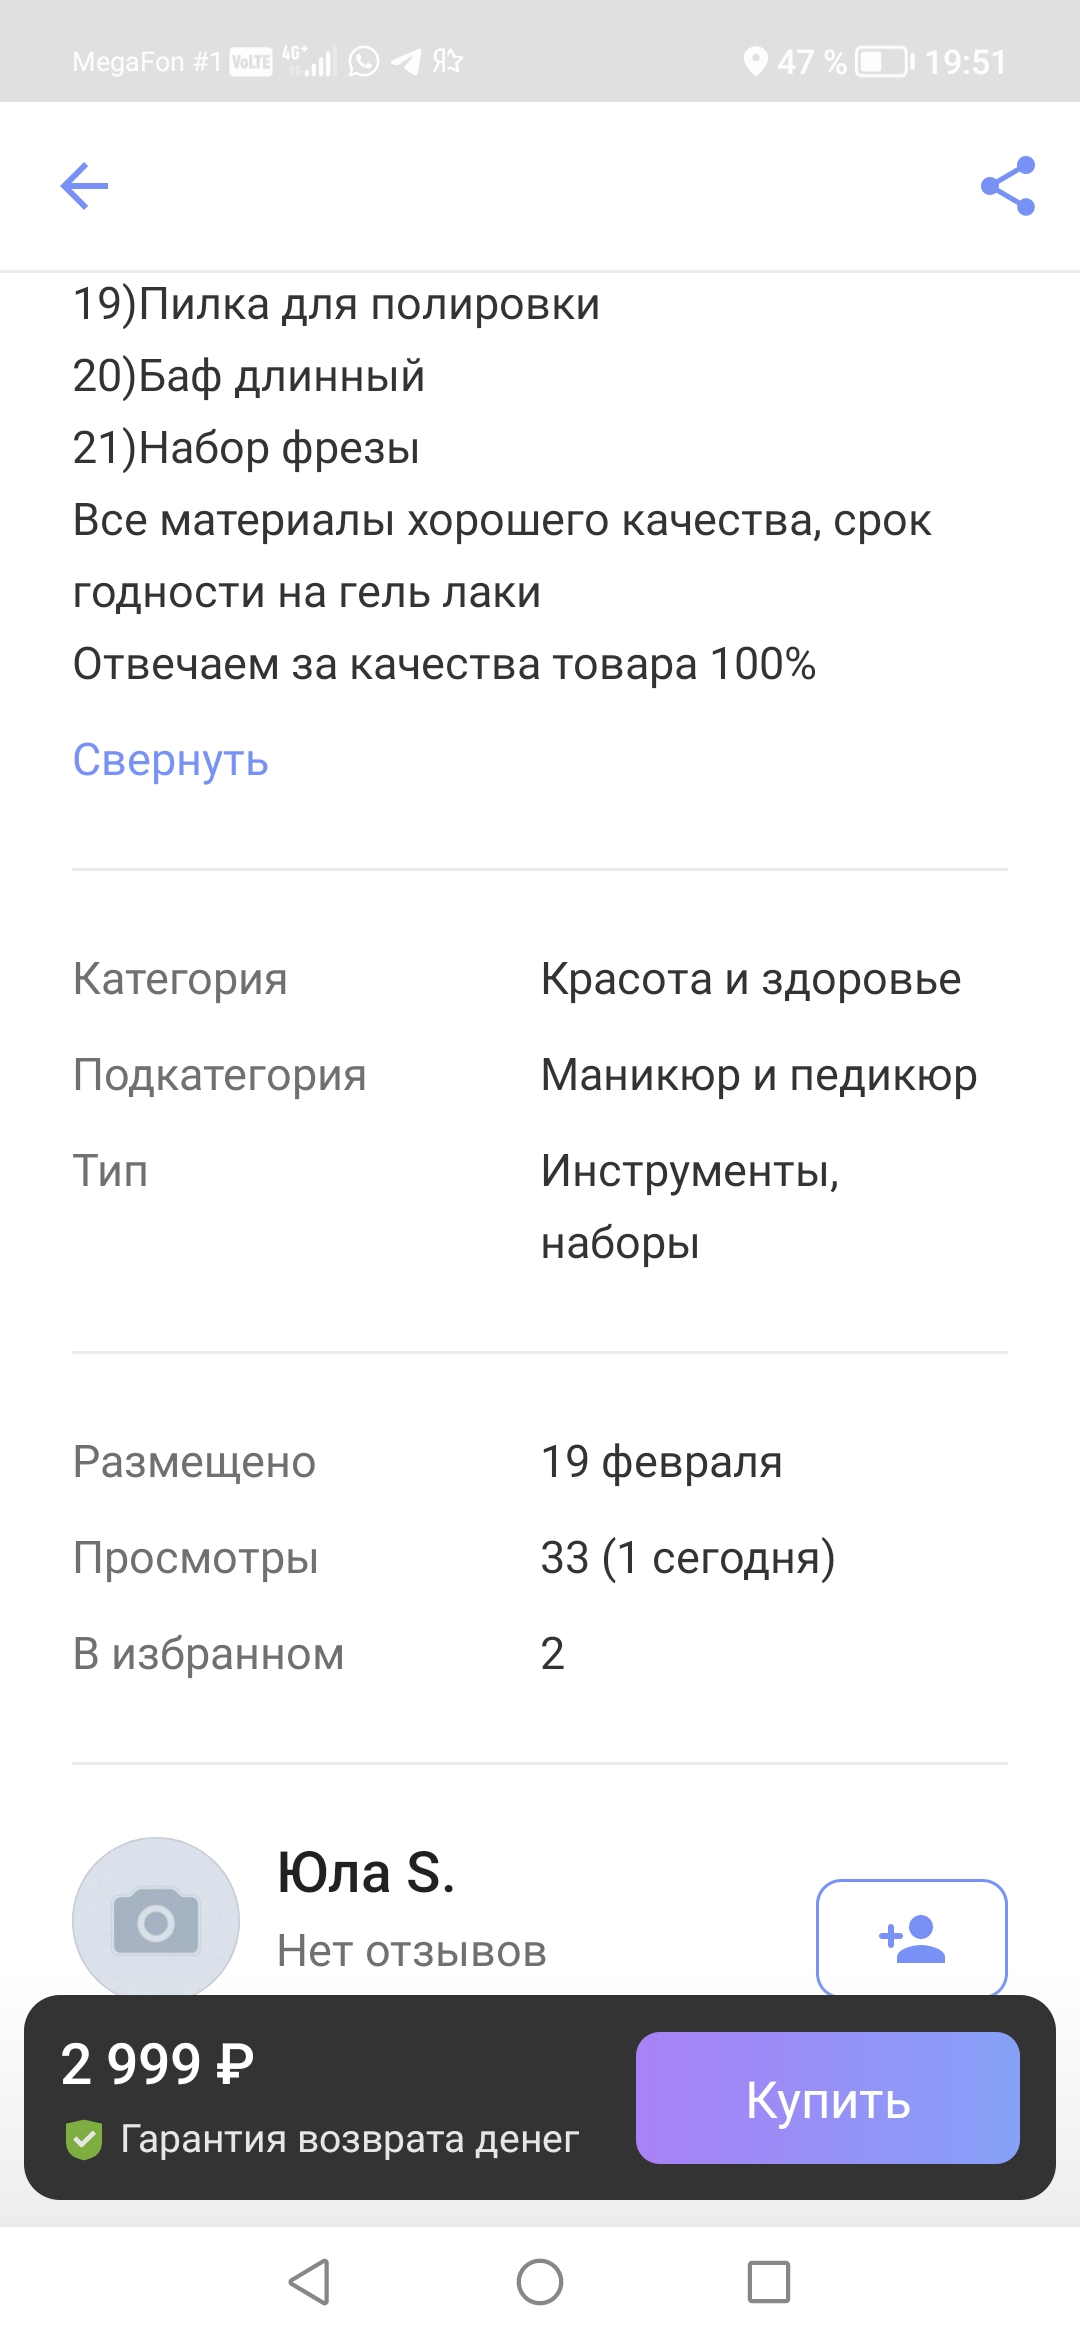Image resolution: width=1080 pixels, height=2340 pixels.
Task: Buy item with Купить button
Action: (x=828, y=2098)
